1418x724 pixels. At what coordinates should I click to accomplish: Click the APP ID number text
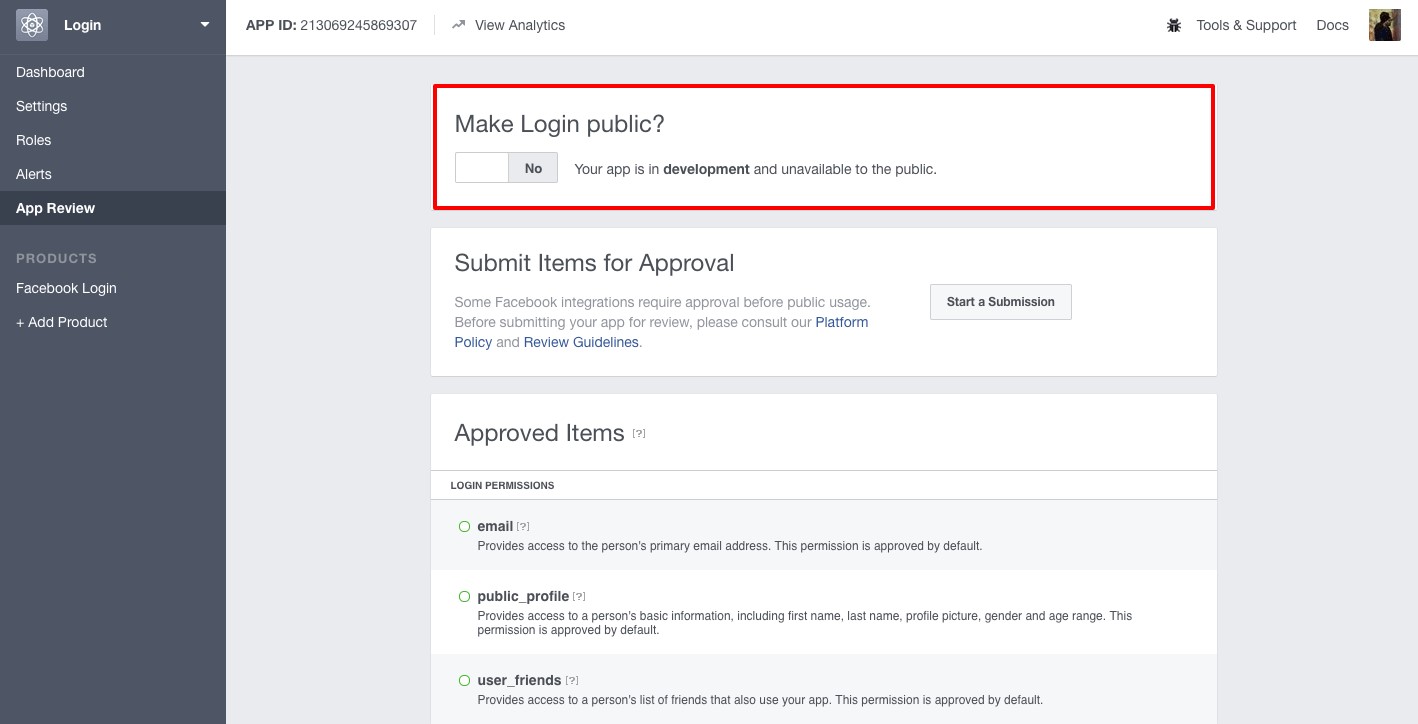[359, 25]
